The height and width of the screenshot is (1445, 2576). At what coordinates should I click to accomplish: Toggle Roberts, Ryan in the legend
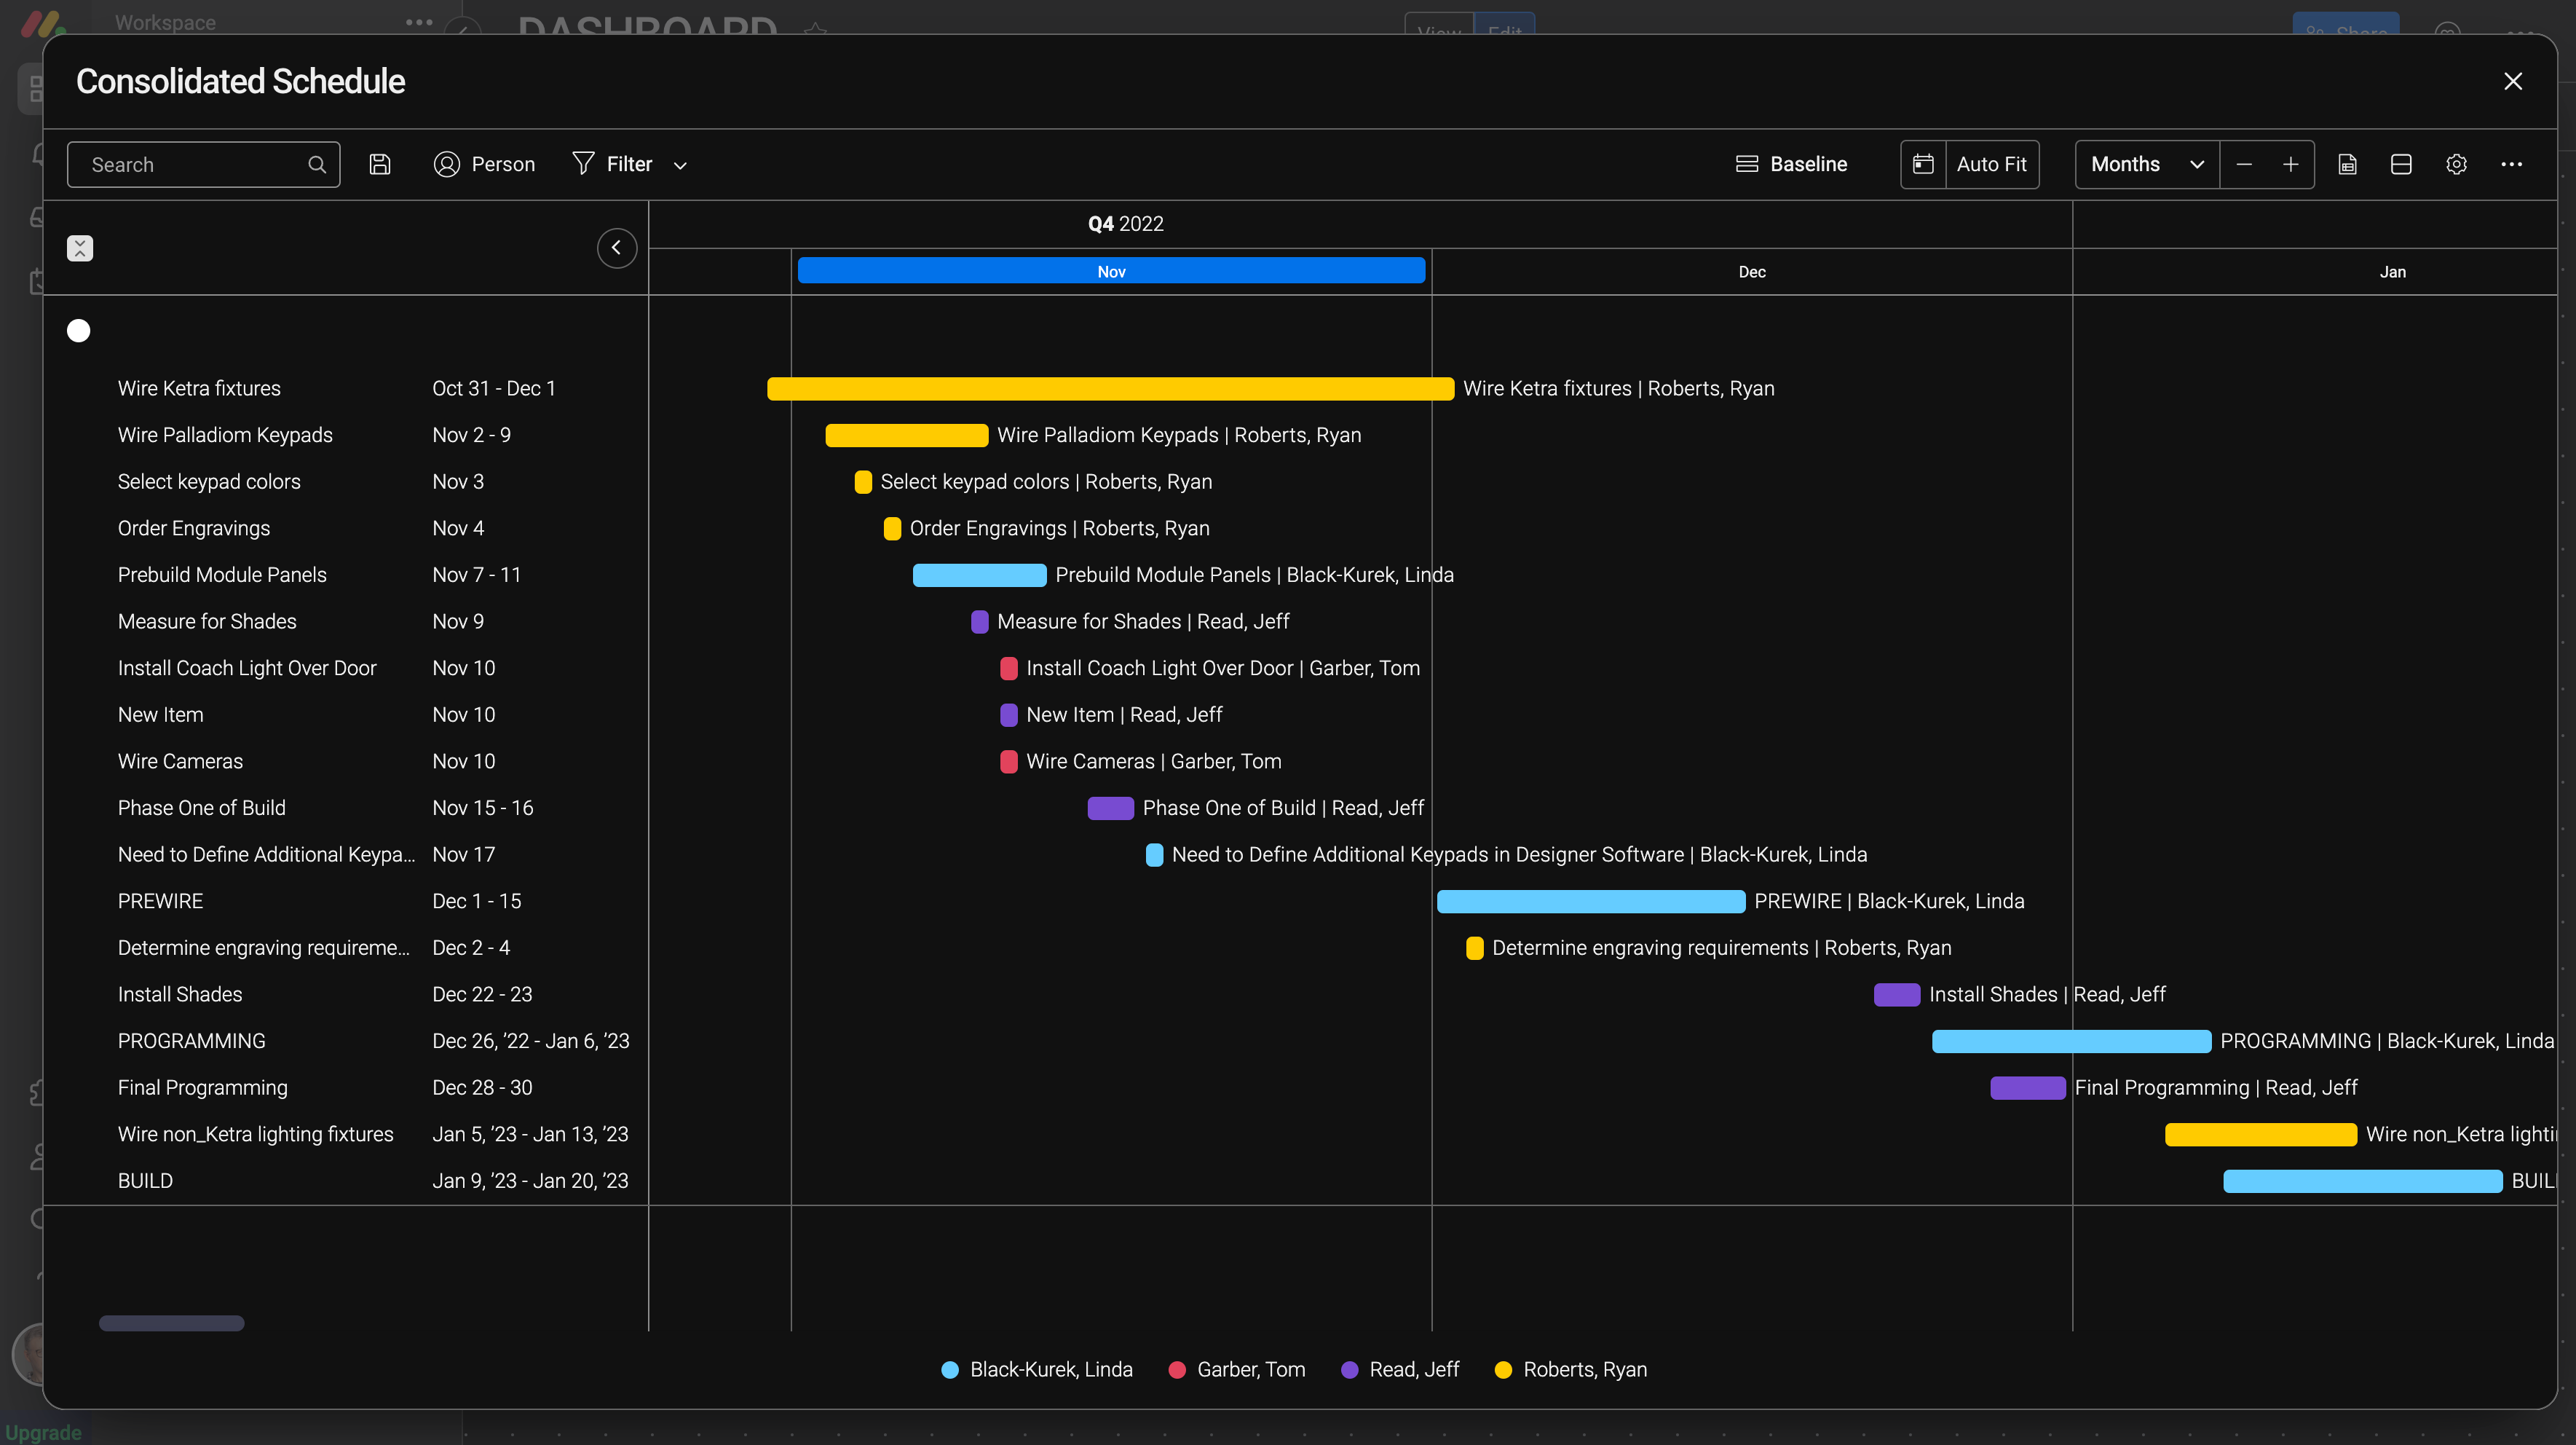click(1571, 1369)
